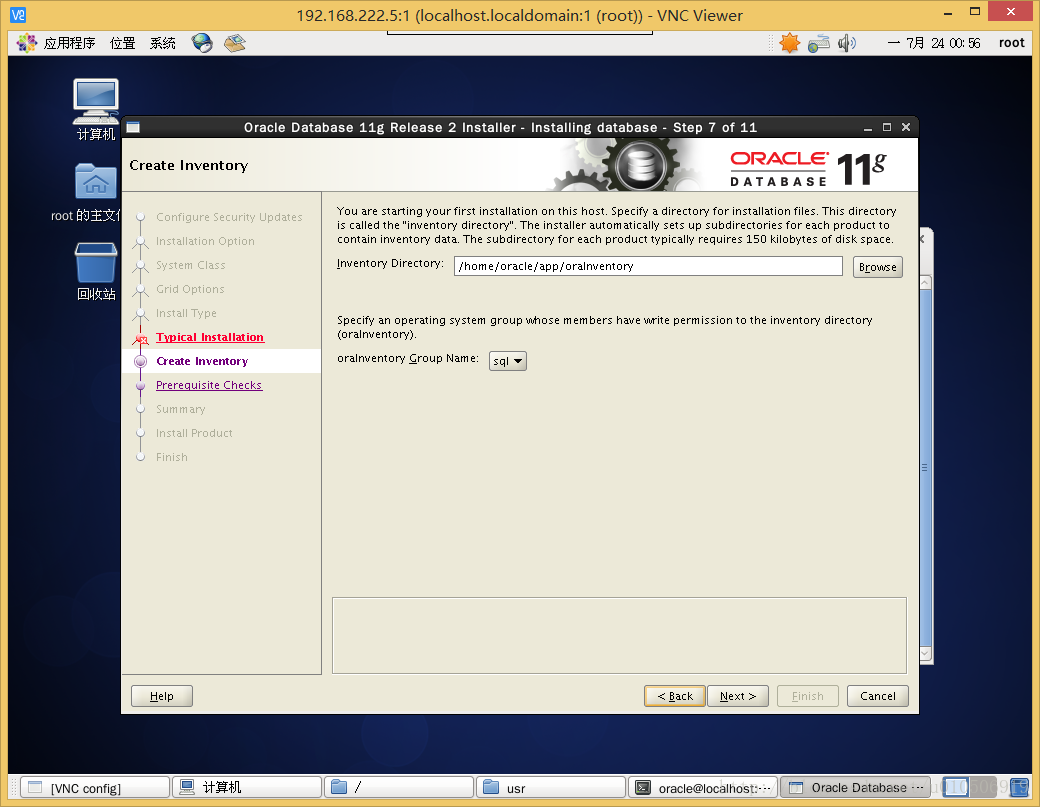The image size is (1040, 807).
Task: Click the installer window menu icon
Action: pyautogui.click(x=133, y=127)
